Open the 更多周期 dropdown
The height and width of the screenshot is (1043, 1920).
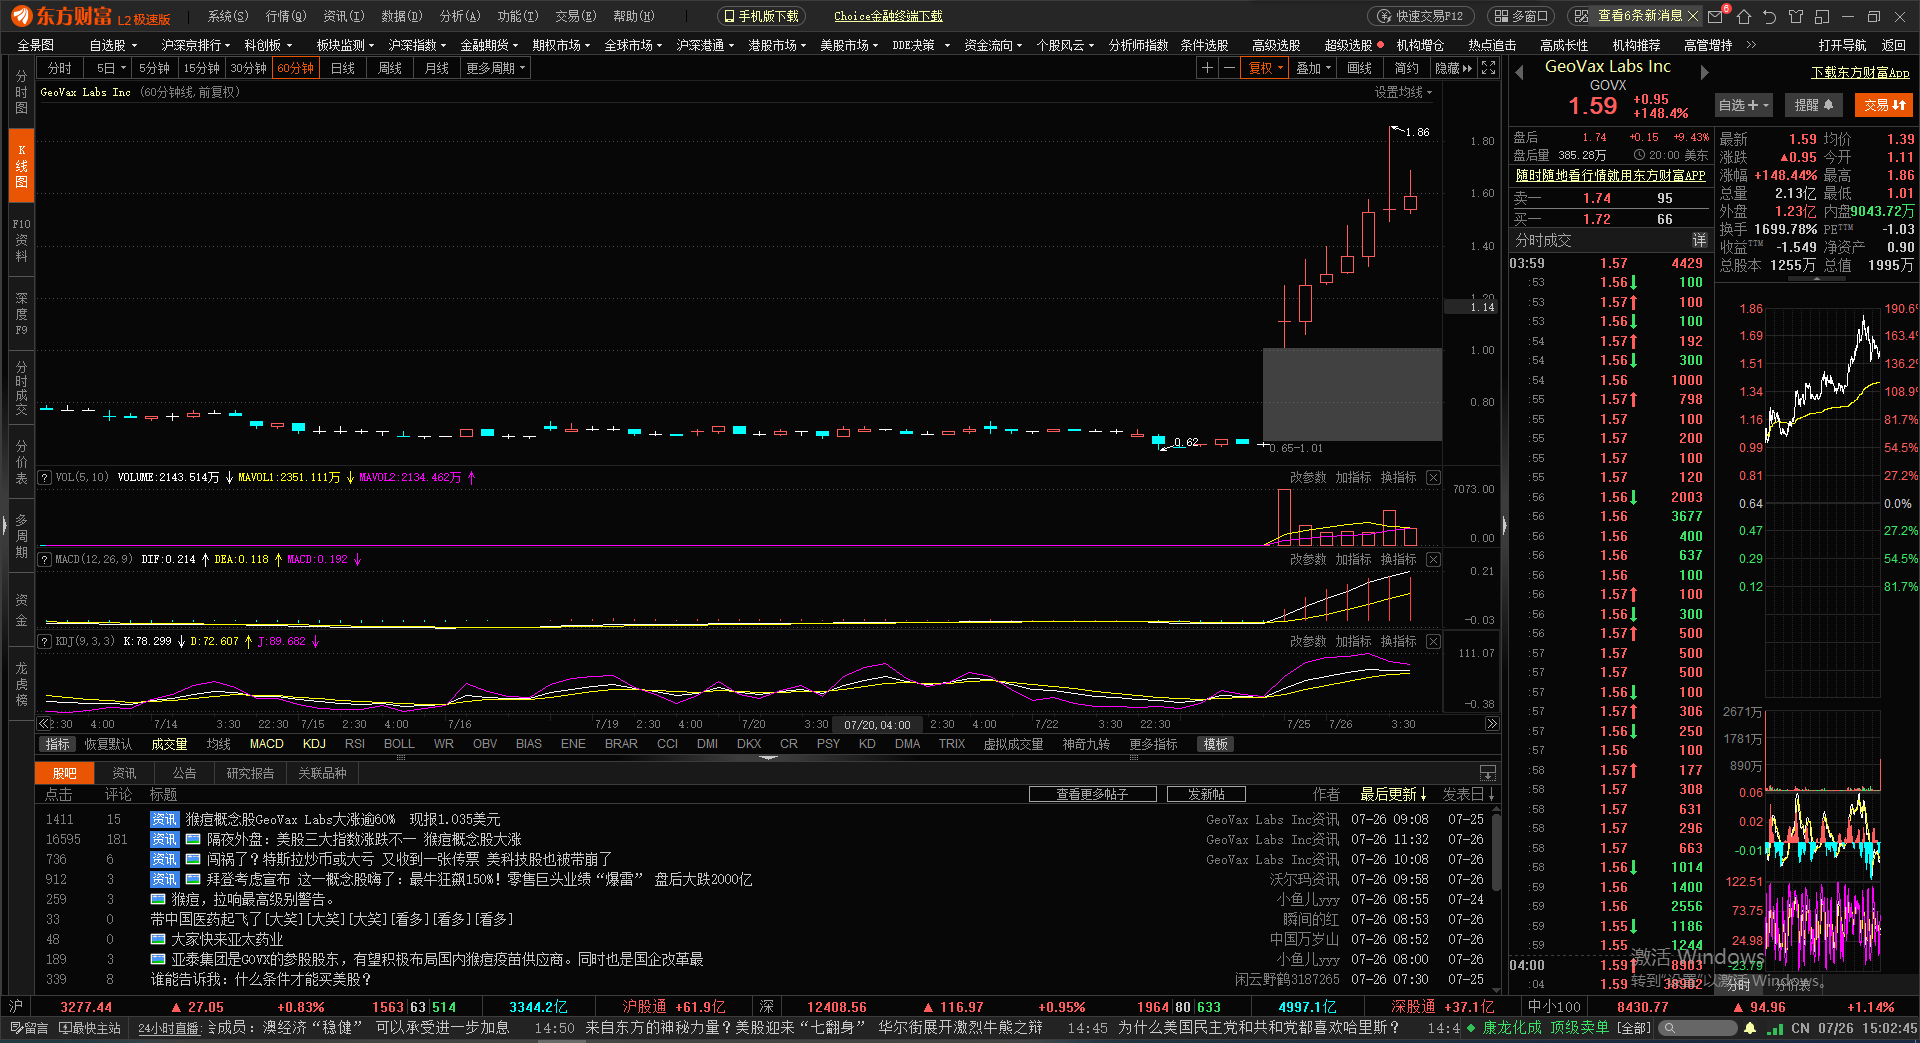pyautogui.click(x=495, y=68)
